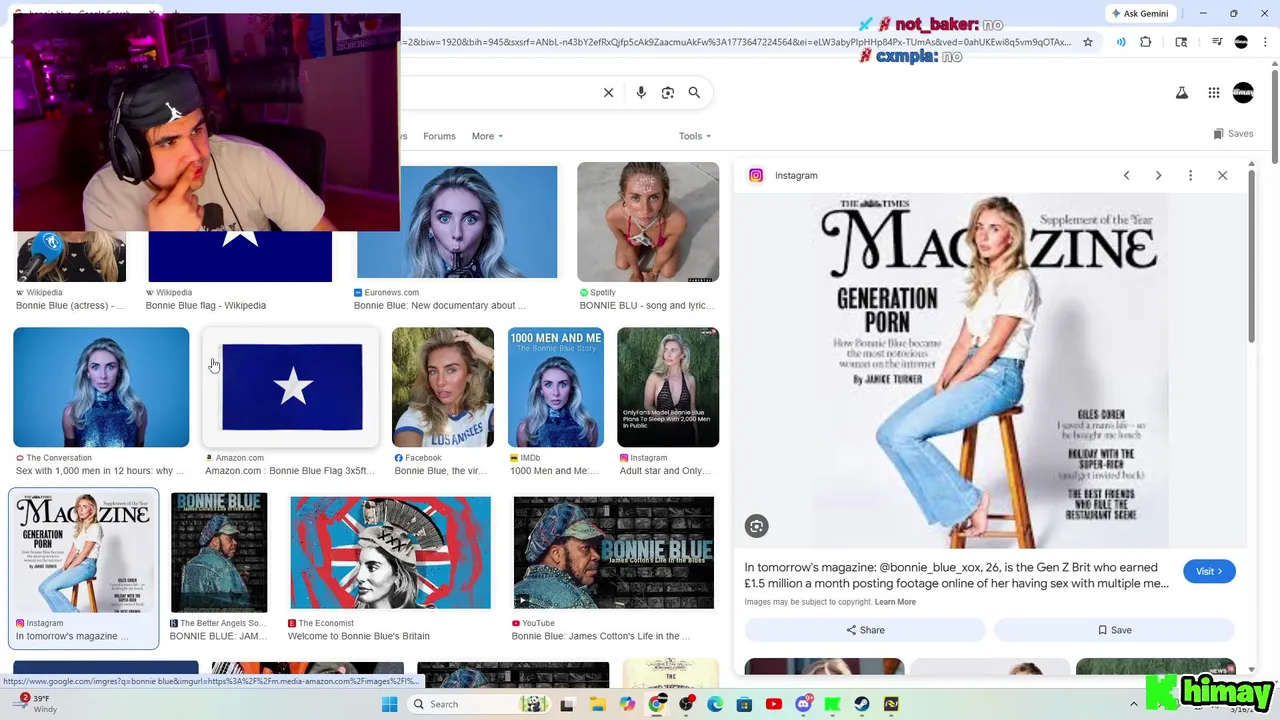Click the Wikipedia Bonnie Blue flag caption
This screenshot has height=720, width=1280.
pos(205,305)
